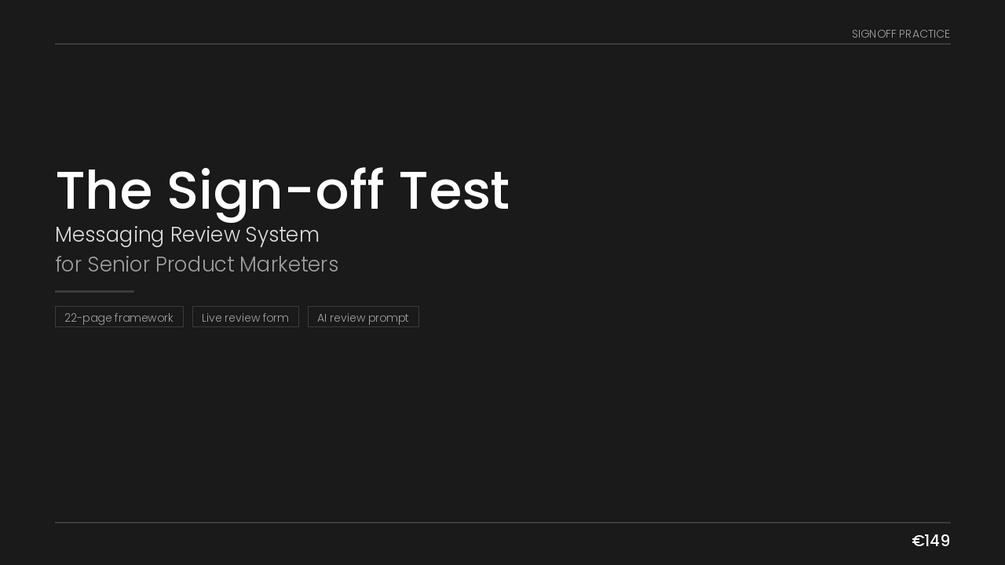The width and height of the screenshot is (1005, 565).
Task: Click the word "The" in the title
Action: [104, 190]
